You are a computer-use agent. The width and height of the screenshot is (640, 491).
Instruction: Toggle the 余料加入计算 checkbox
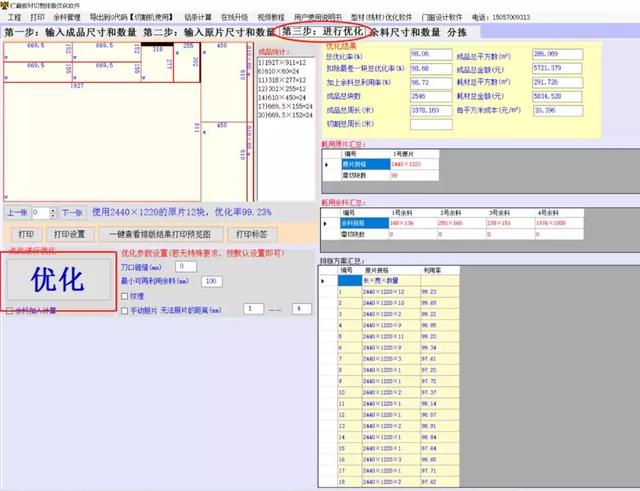(x=10, y=311)
